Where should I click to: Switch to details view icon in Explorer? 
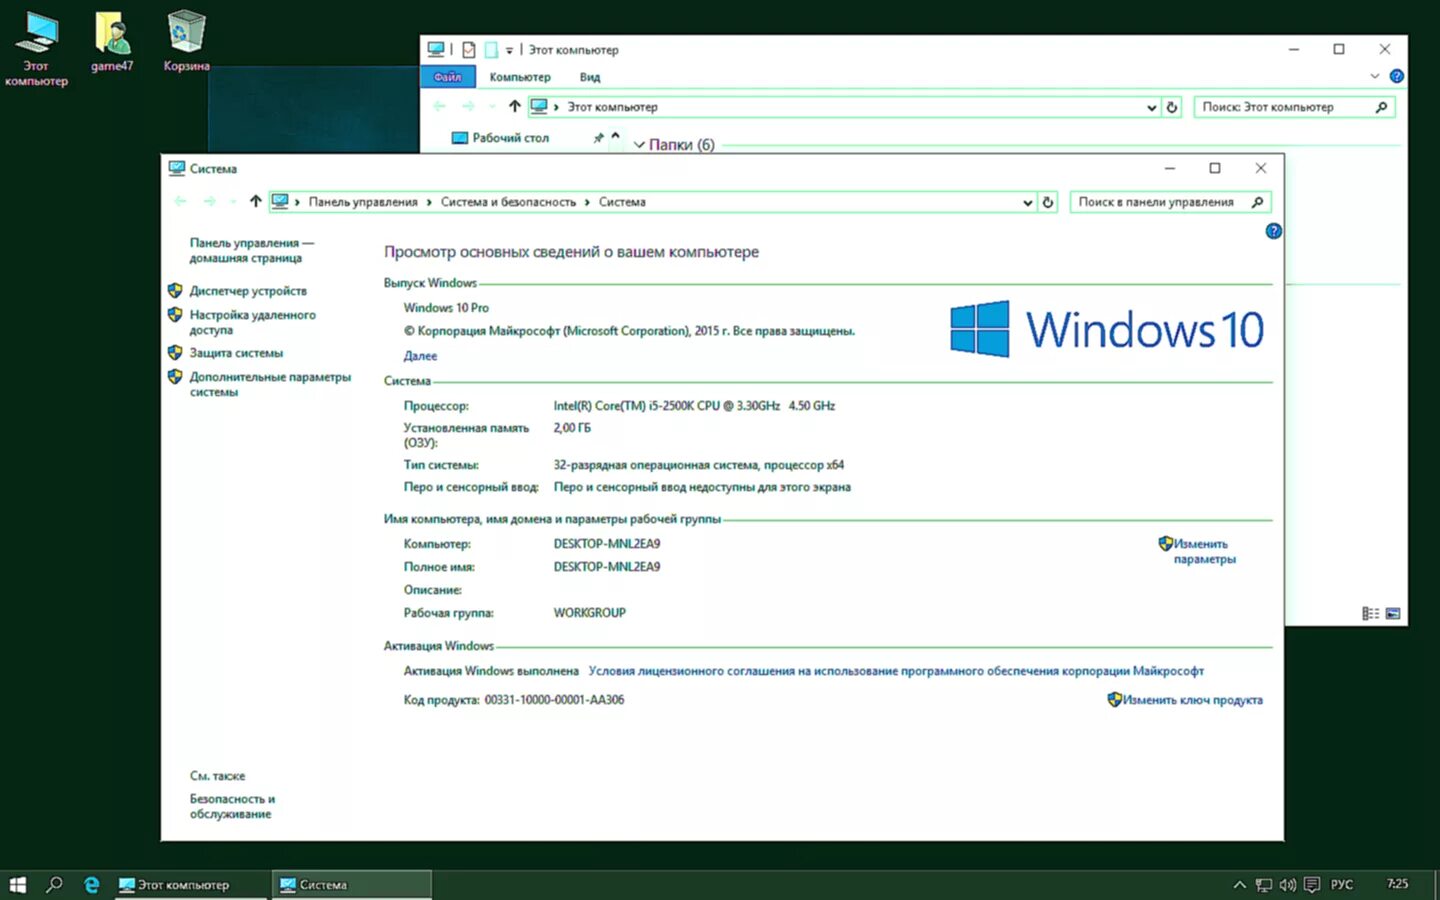point(1370,613)
